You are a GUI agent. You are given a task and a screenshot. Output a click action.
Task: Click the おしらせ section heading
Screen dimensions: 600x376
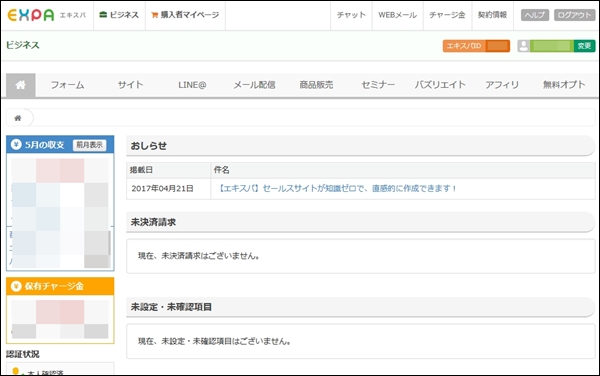tap(148, 146)
